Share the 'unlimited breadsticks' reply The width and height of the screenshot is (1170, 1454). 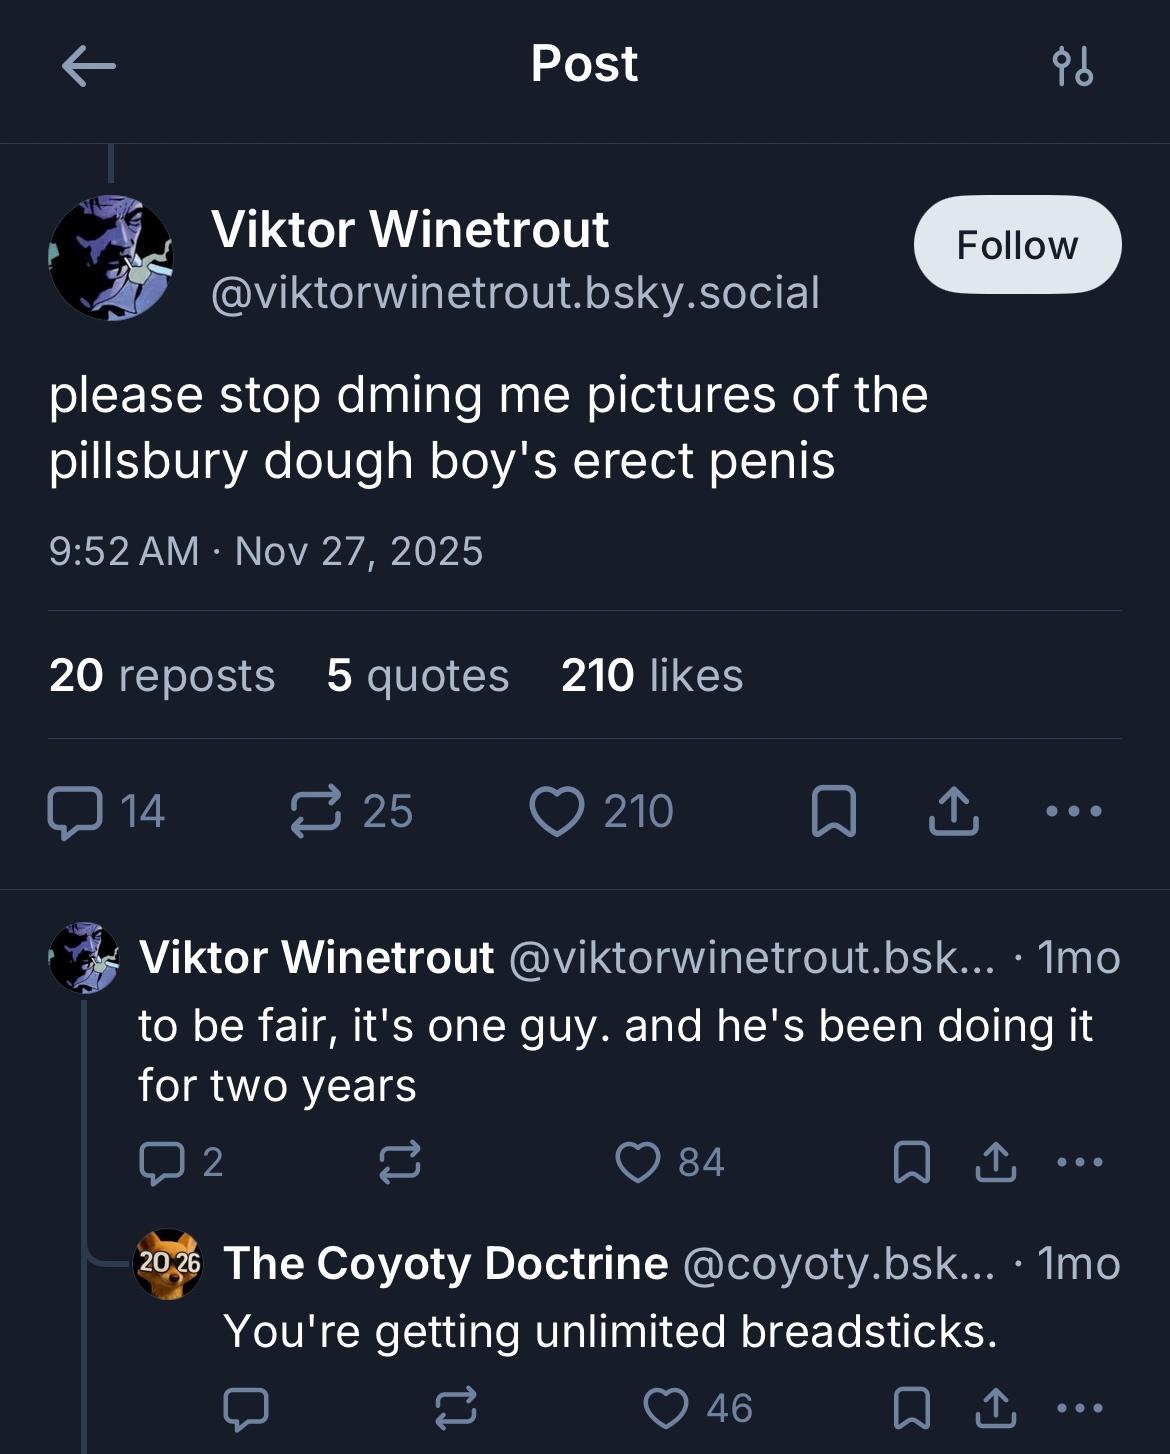[x=996, y=1408]
